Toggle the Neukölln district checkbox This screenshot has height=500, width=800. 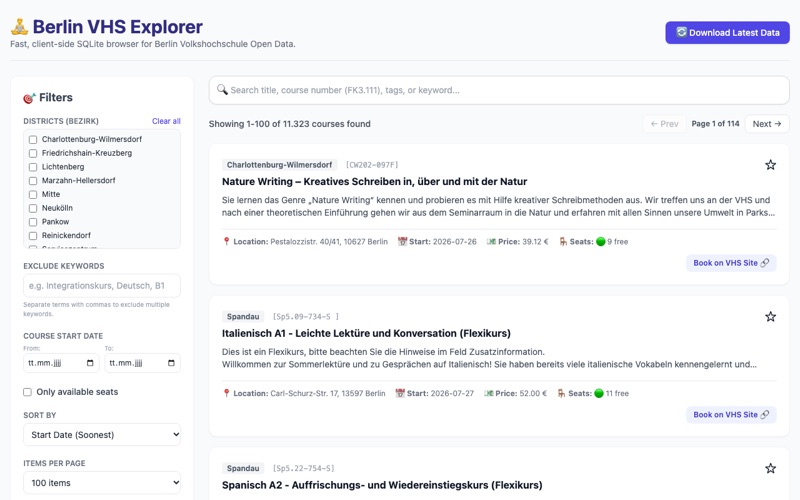(33, 208)
